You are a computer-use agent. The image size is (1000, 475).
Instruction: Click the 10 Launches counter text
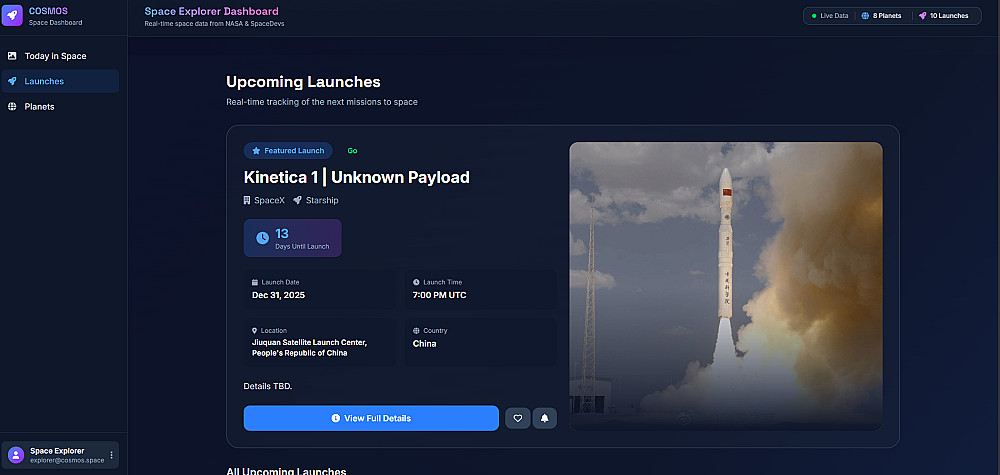tap(949, 16)
